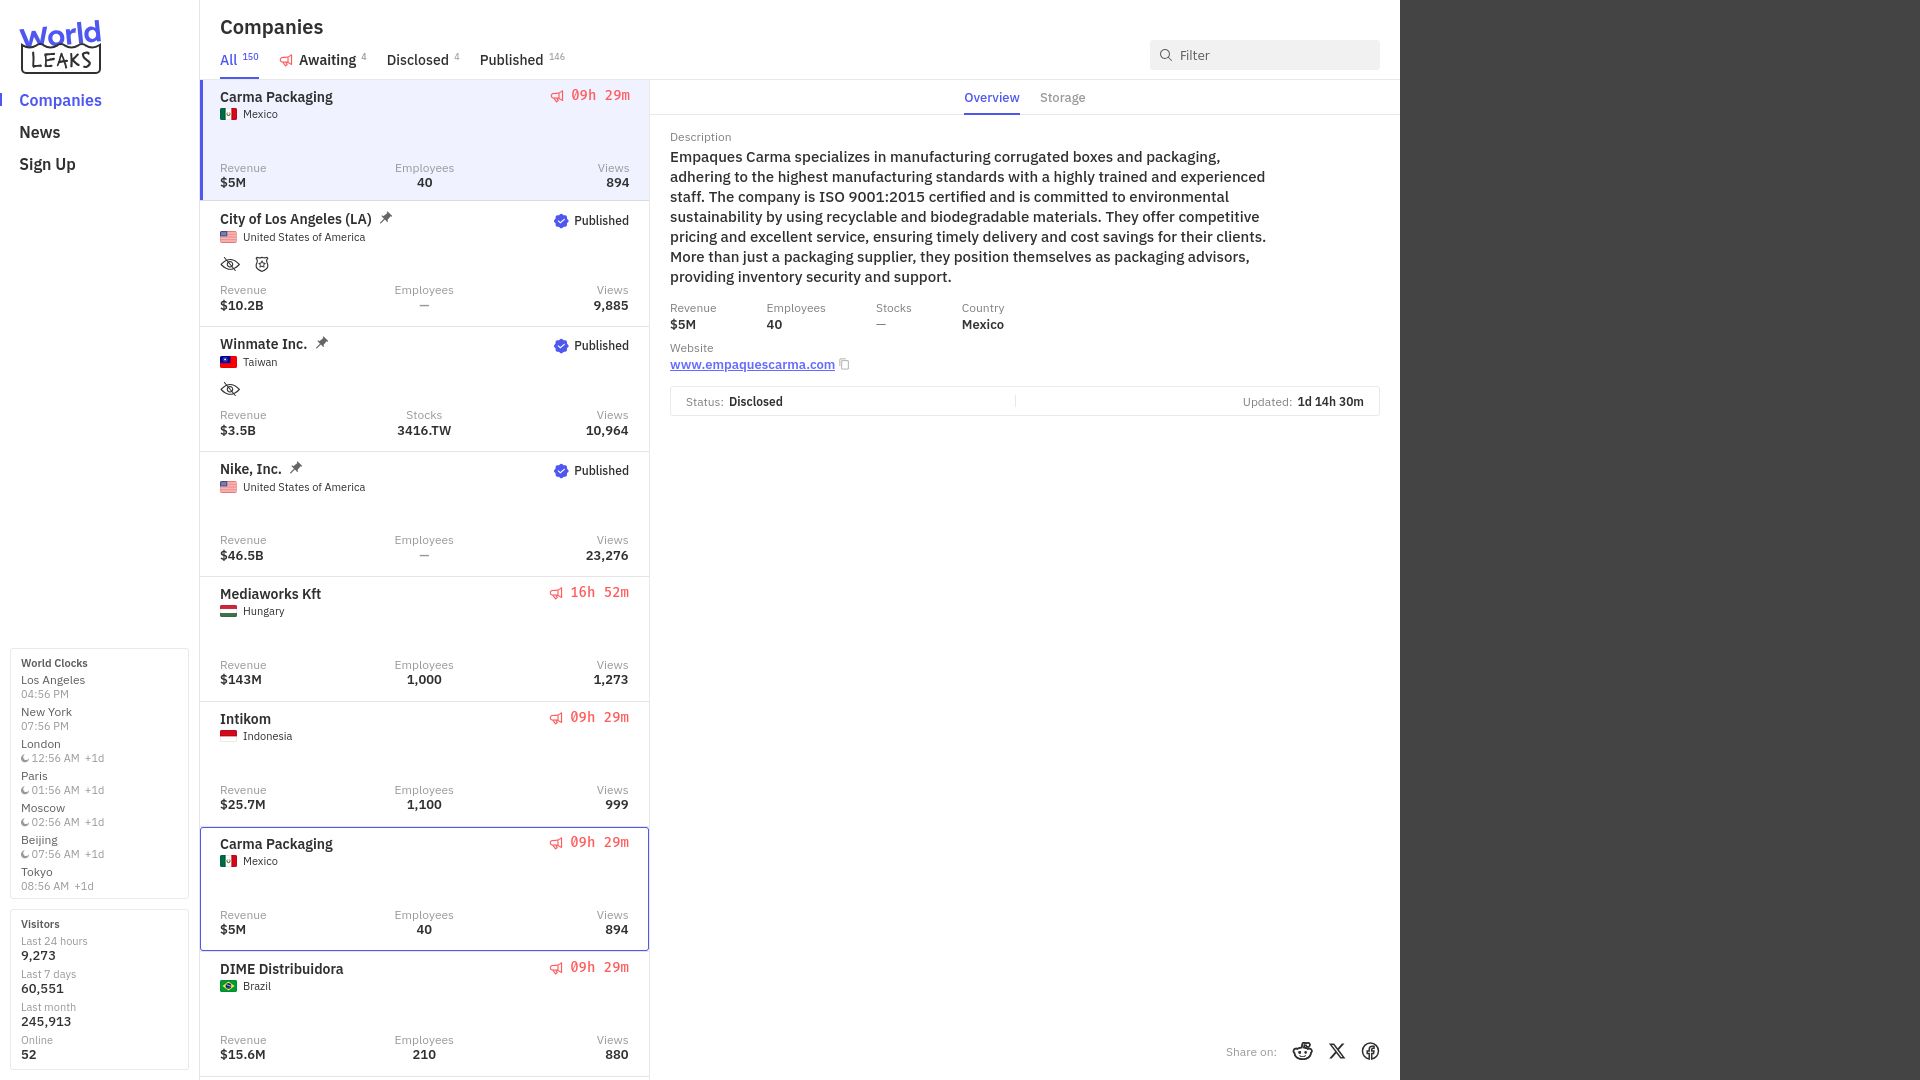Click the World Leaks logo
The image size is (1920, 1080).
point(60,47)
